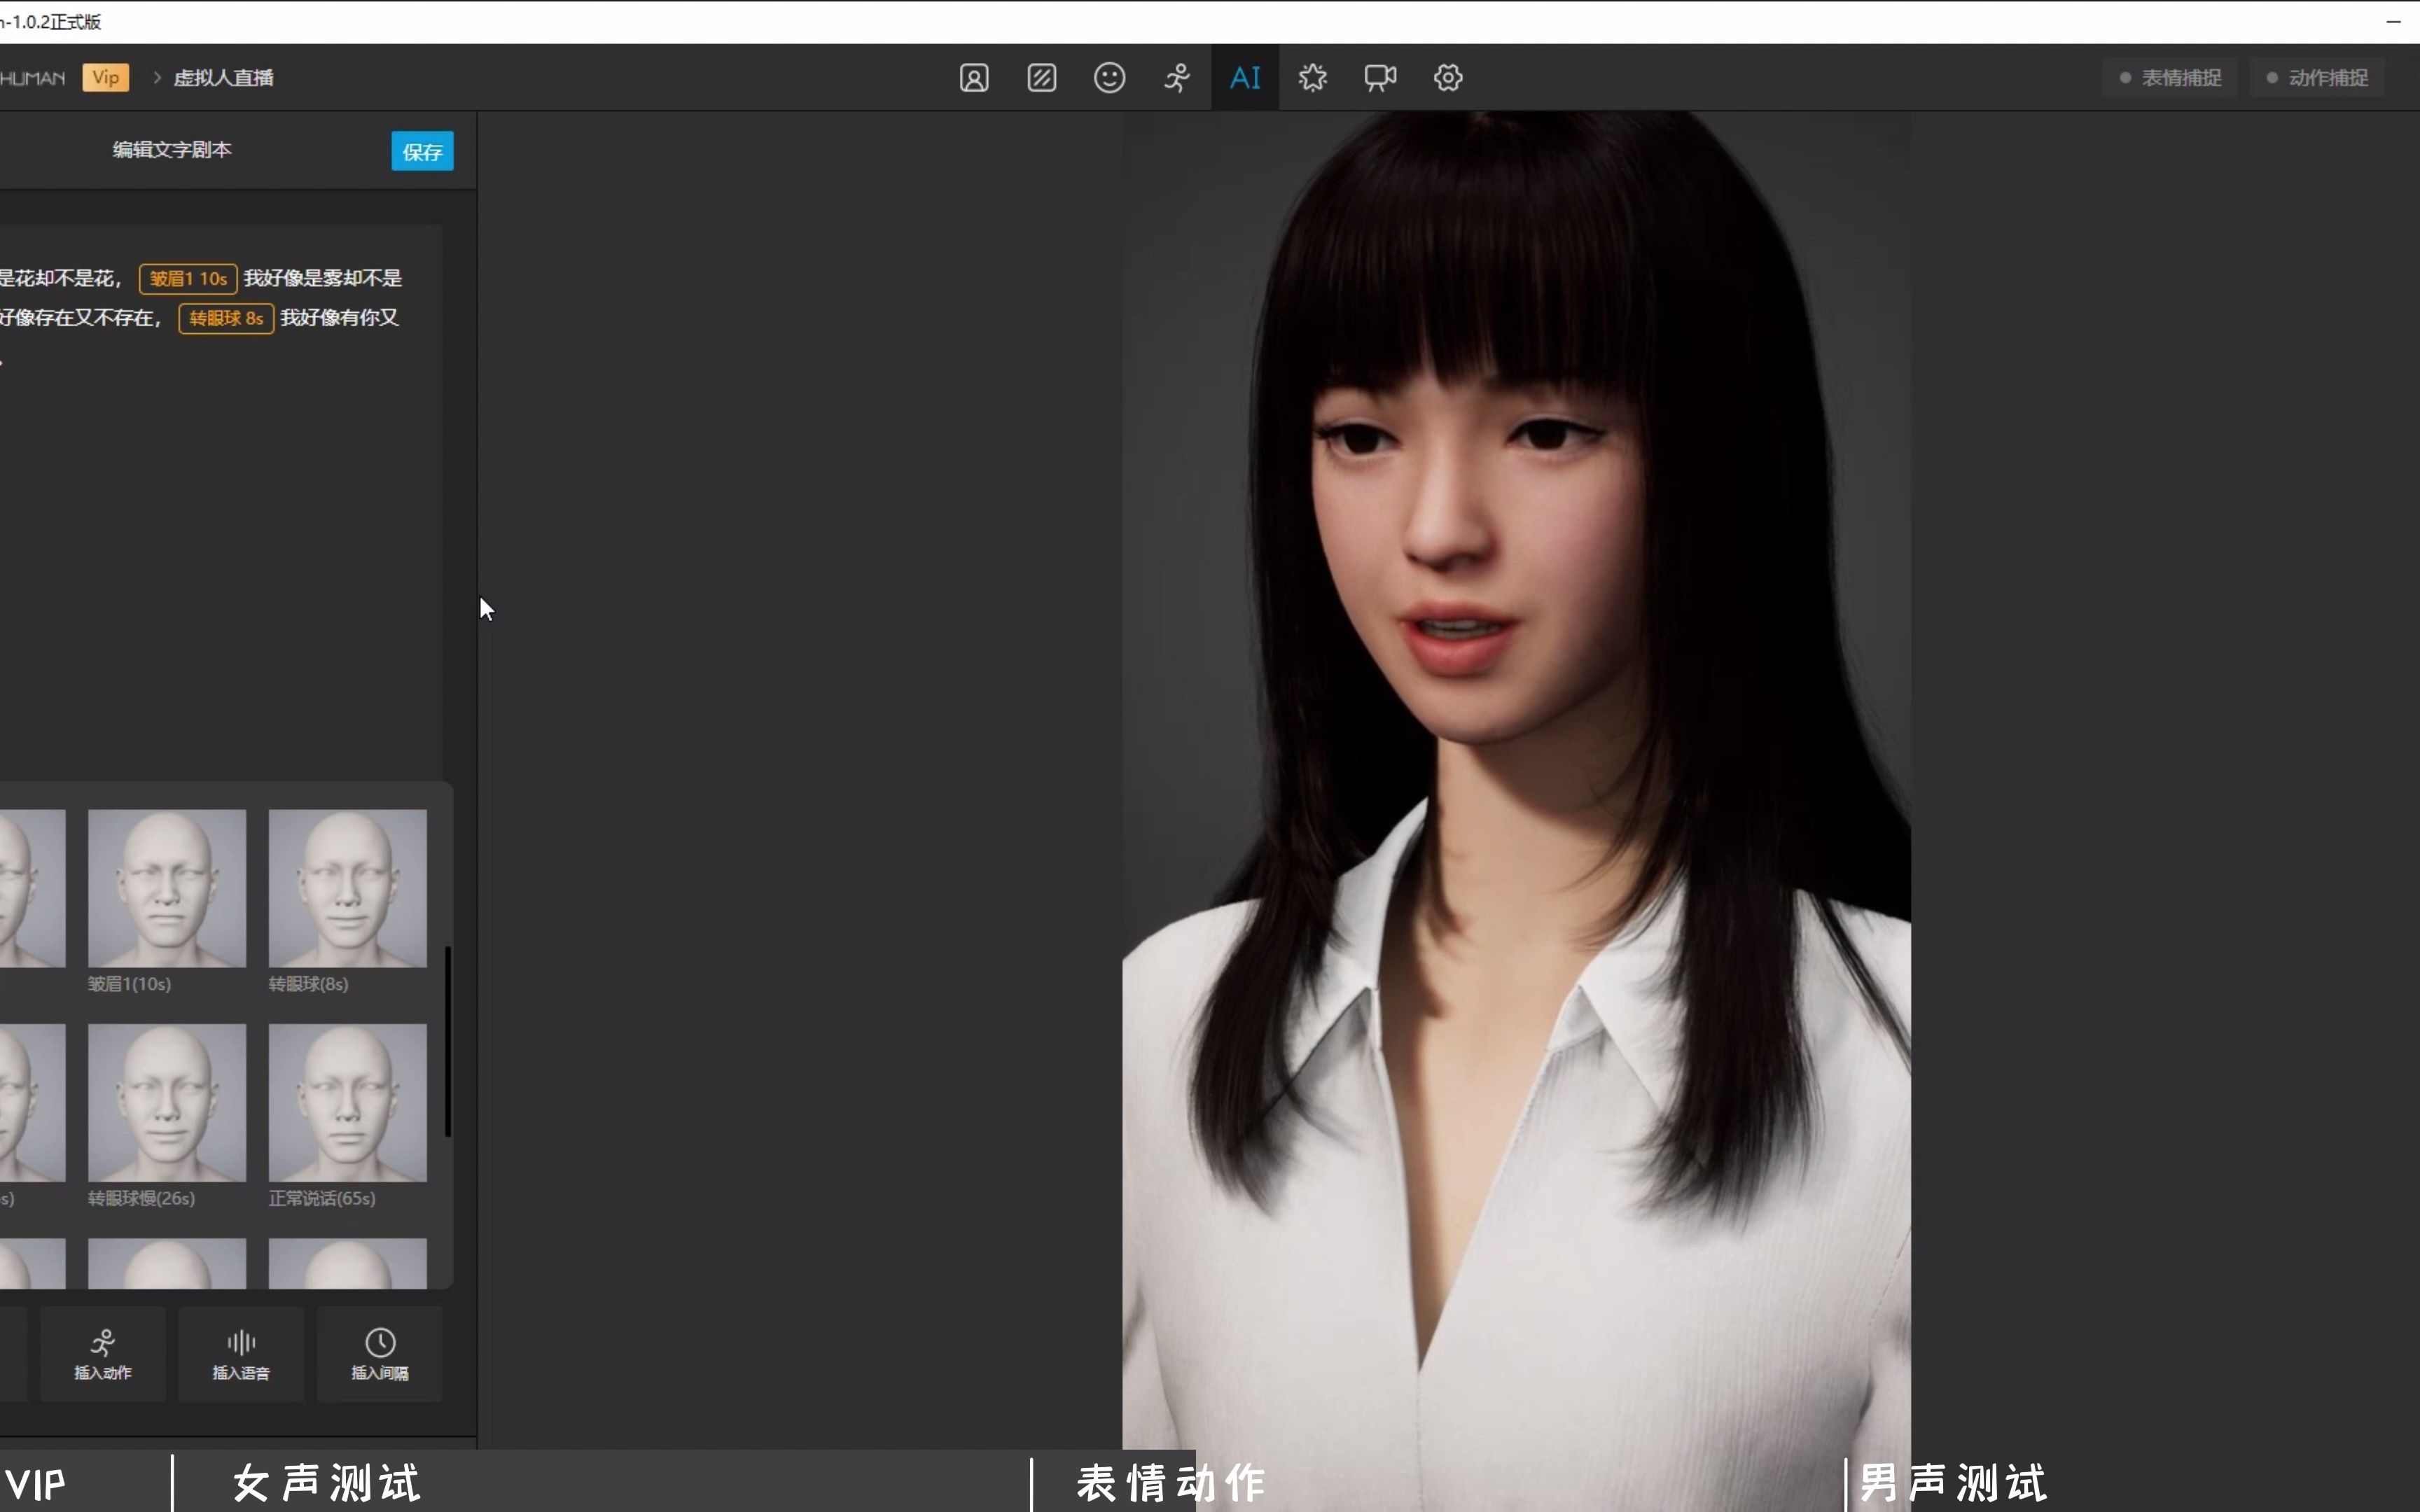Click the 编辑文字剧本 panel title
The width and height of the screenshot is (2420, 1512).
172,150
